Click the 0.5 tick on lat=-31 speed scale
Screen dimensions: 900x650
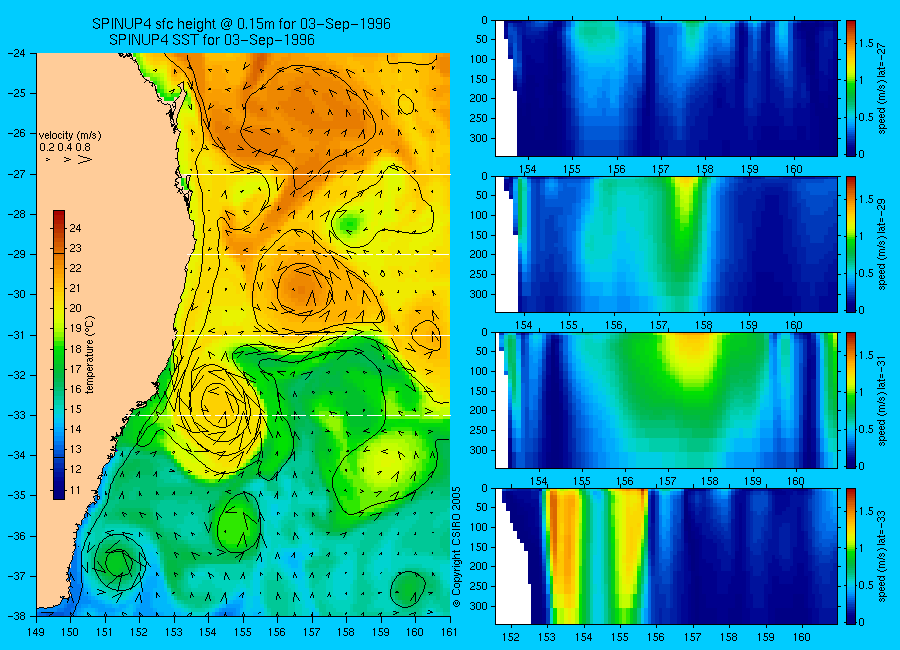[866, 430]
